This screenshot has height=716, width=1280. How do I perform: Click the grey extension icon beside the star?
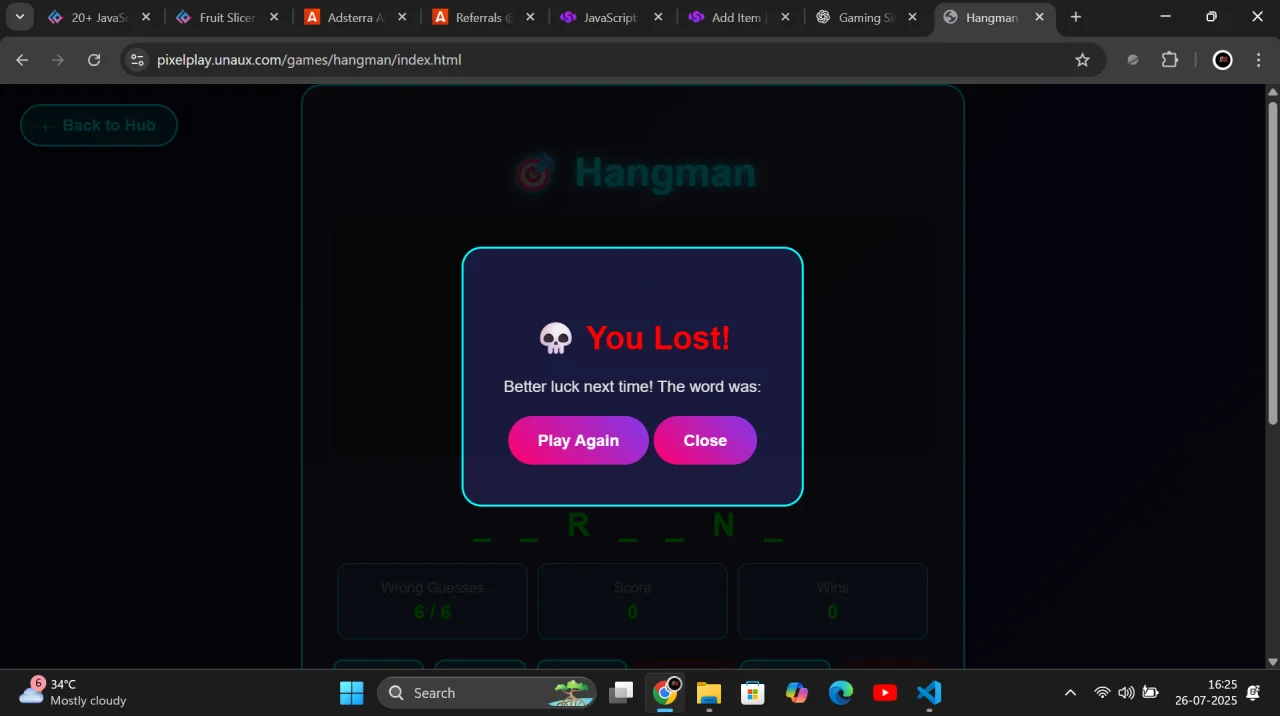1133,60
